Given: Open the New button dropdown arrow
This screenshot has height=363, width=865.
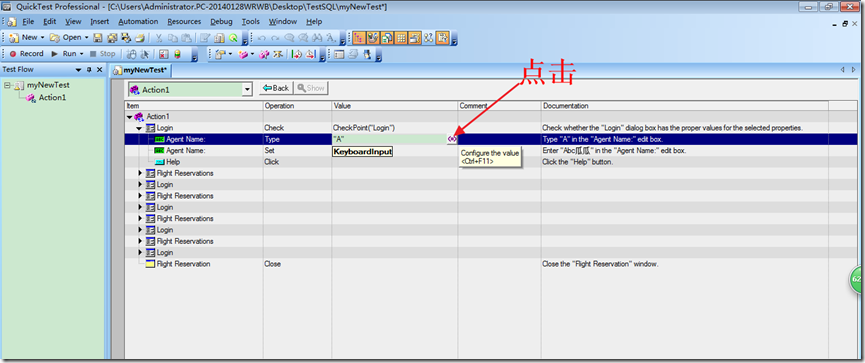Looking at the screenshot, I should click(42, 38).
